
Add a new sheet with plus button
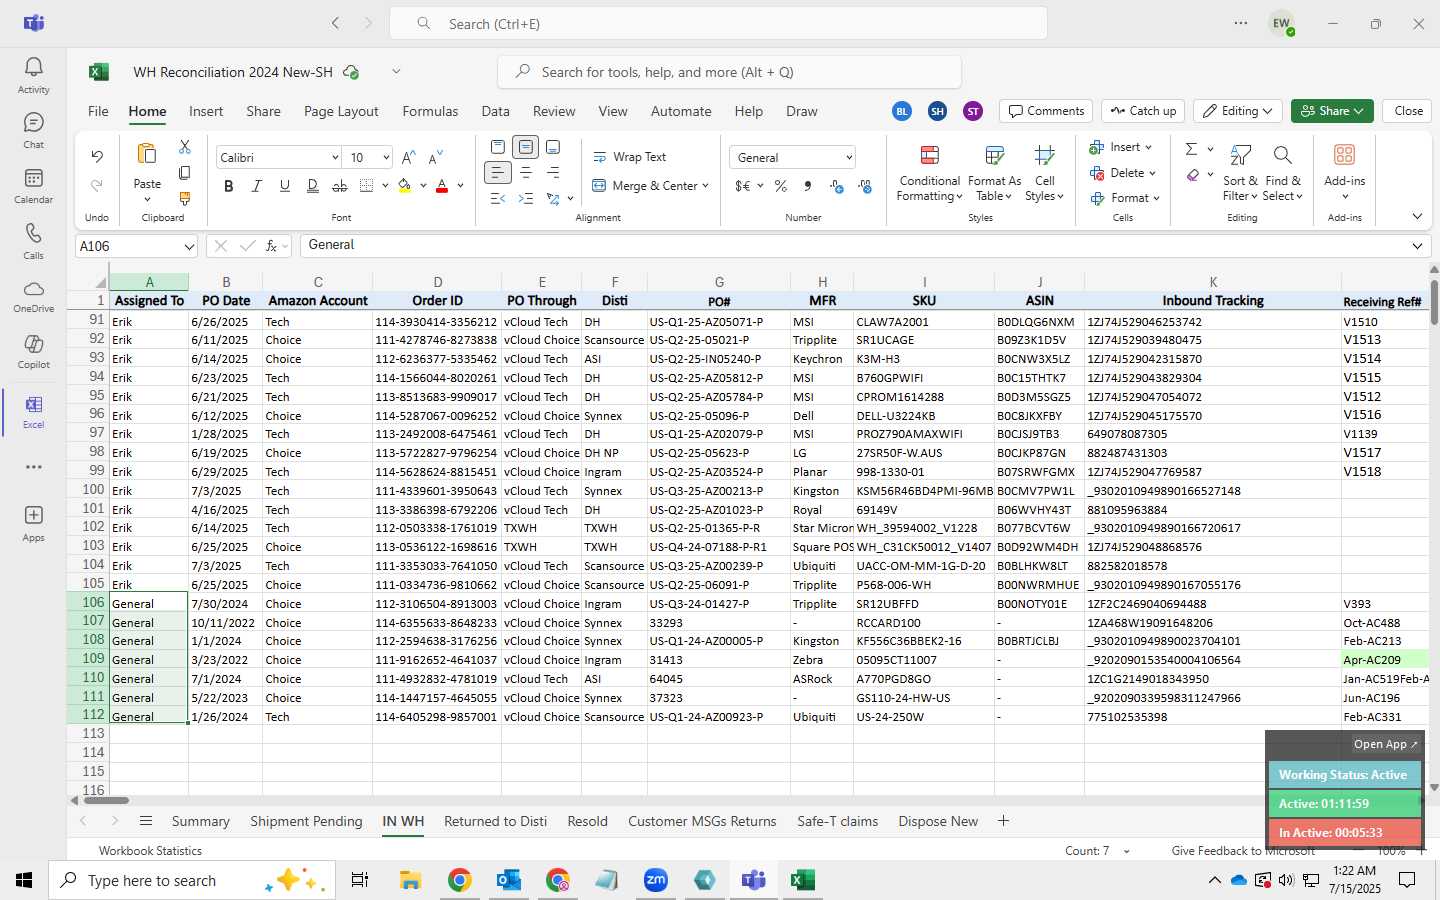click(x=1003, y=821)
